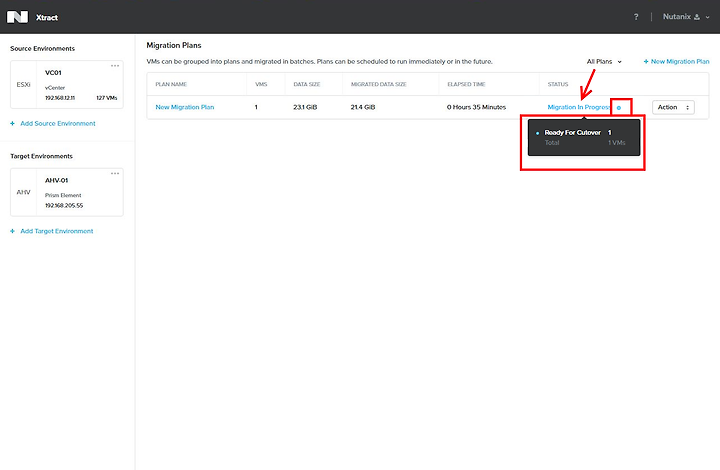Image resolution: width=720 pixels, height=470 pixels.
Task: Open the VC01 source options ellipsis
Action: point(115,66)
